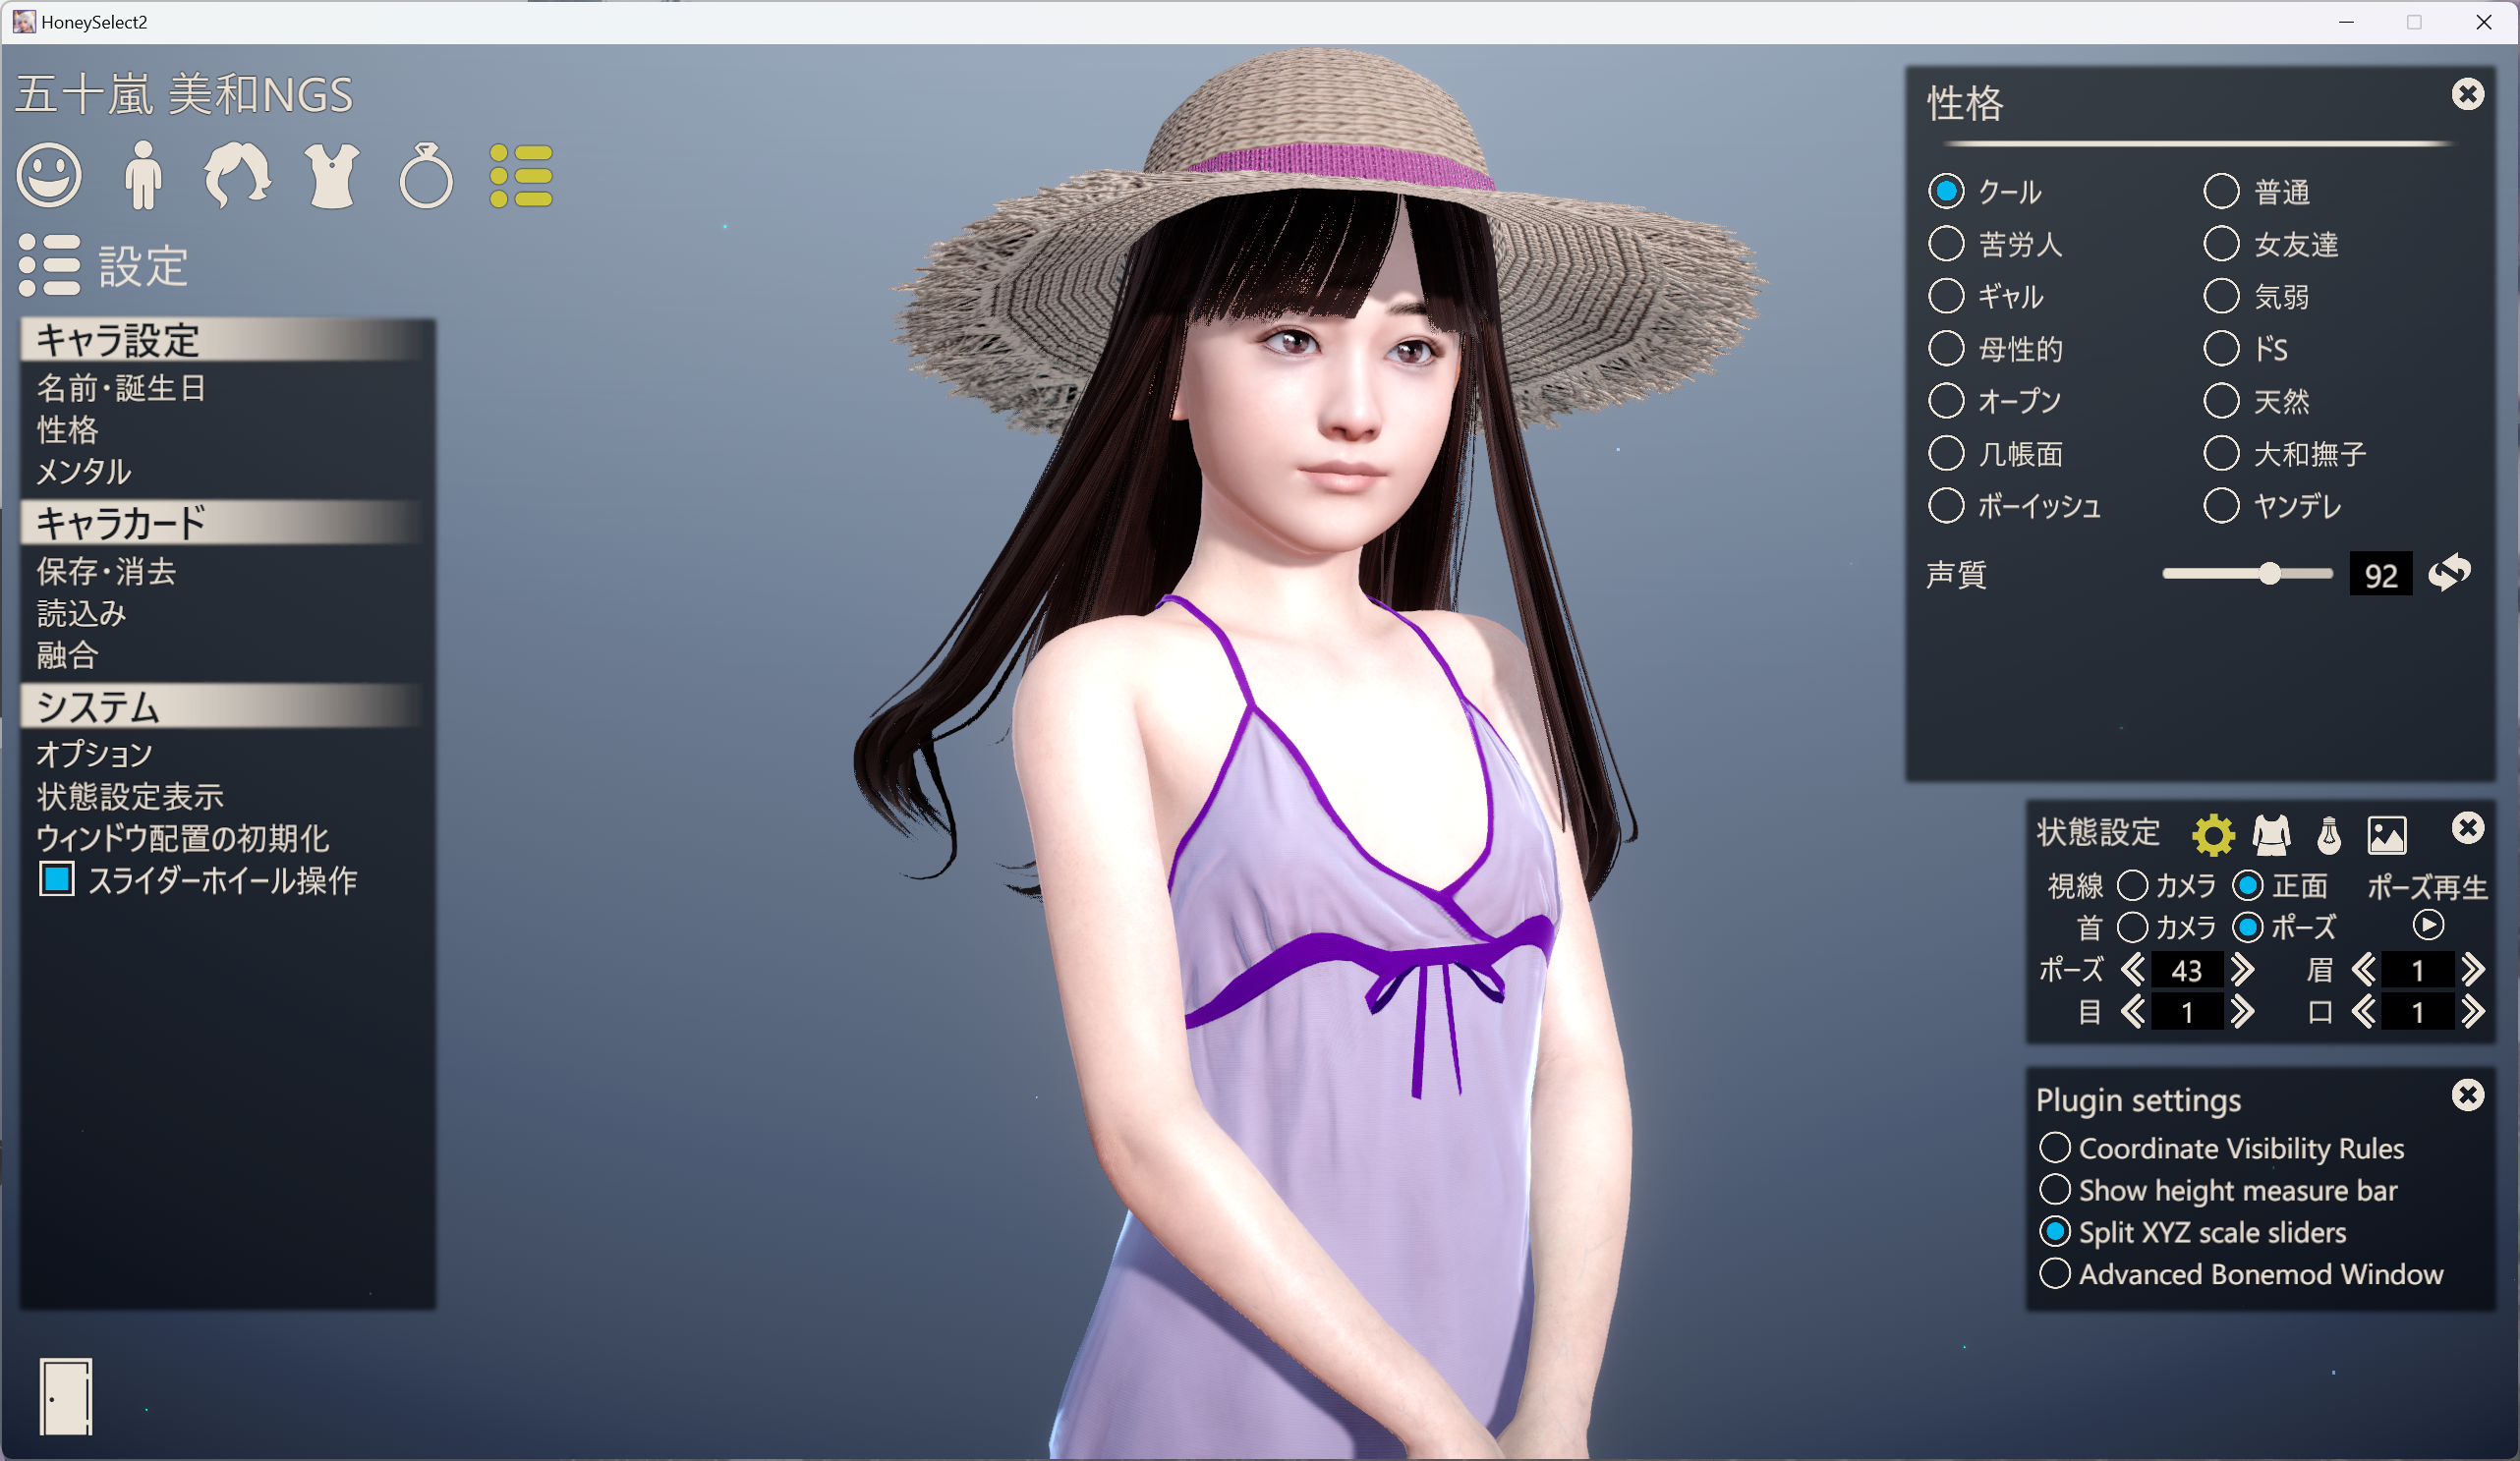Viewport: 2520px width, 1461px height.
Task: Reset voice pitch with 声質 reset arrow
Action: point(2450,573)
